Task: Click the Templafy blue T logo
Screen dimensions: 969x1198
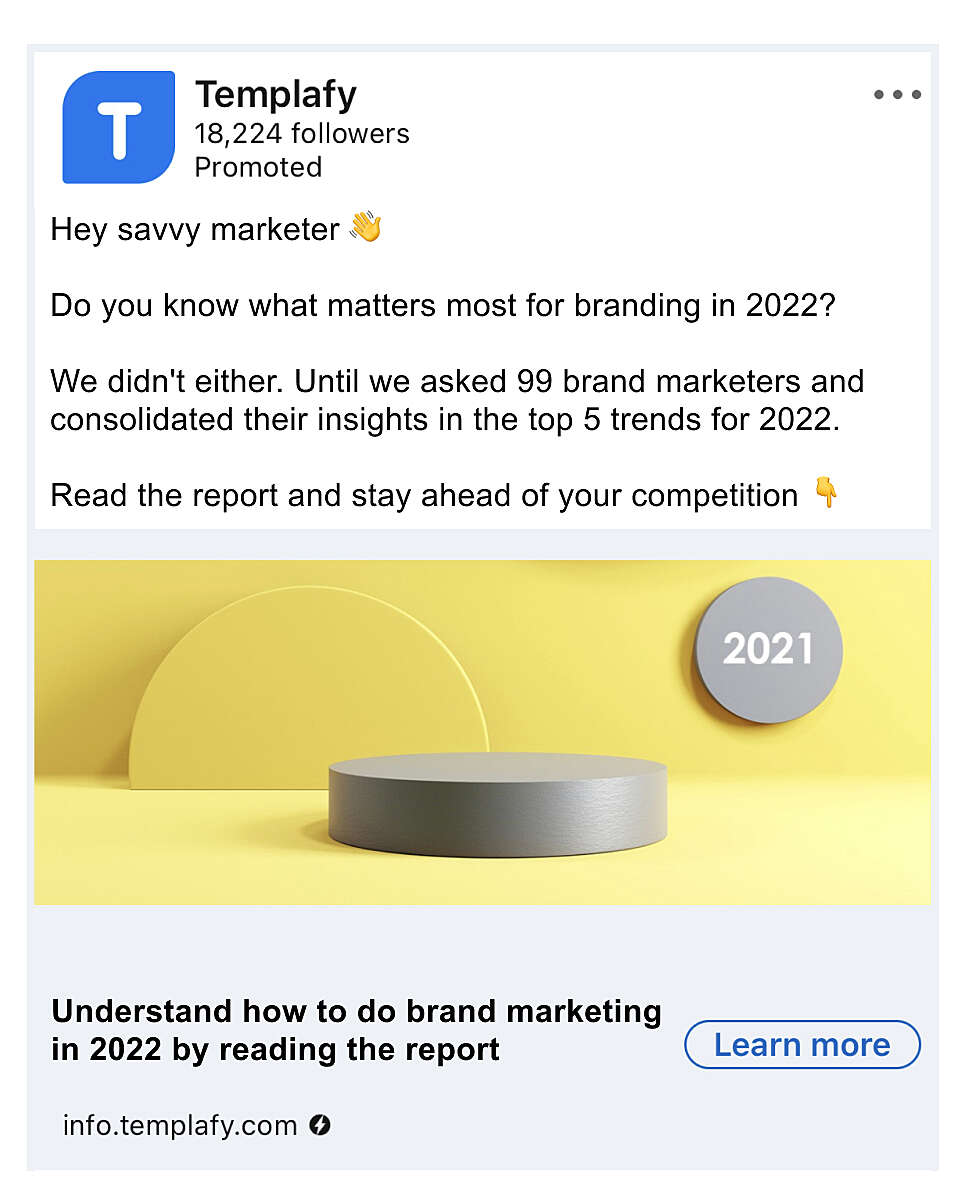Action: [118, 127]
